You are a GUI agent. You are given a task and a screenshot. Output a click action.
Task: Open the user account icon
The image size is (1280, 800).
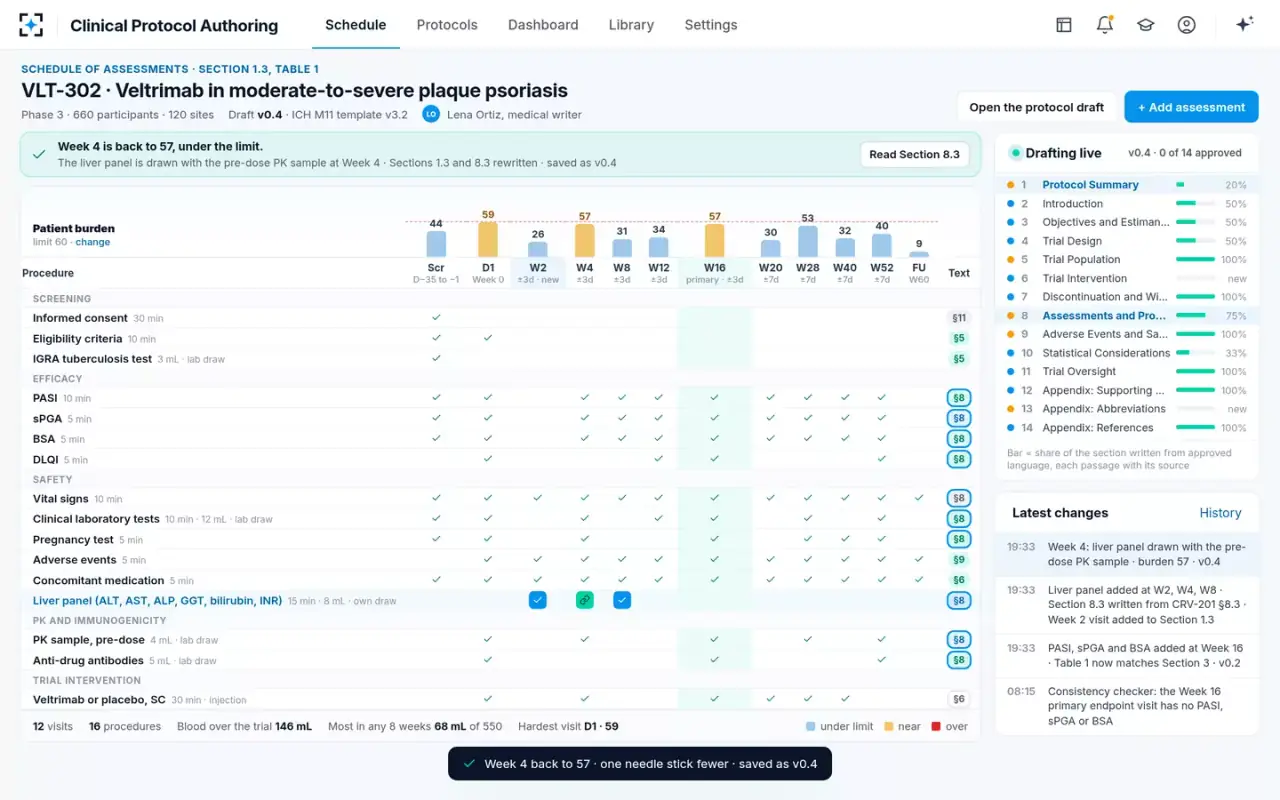(1187, 25)
